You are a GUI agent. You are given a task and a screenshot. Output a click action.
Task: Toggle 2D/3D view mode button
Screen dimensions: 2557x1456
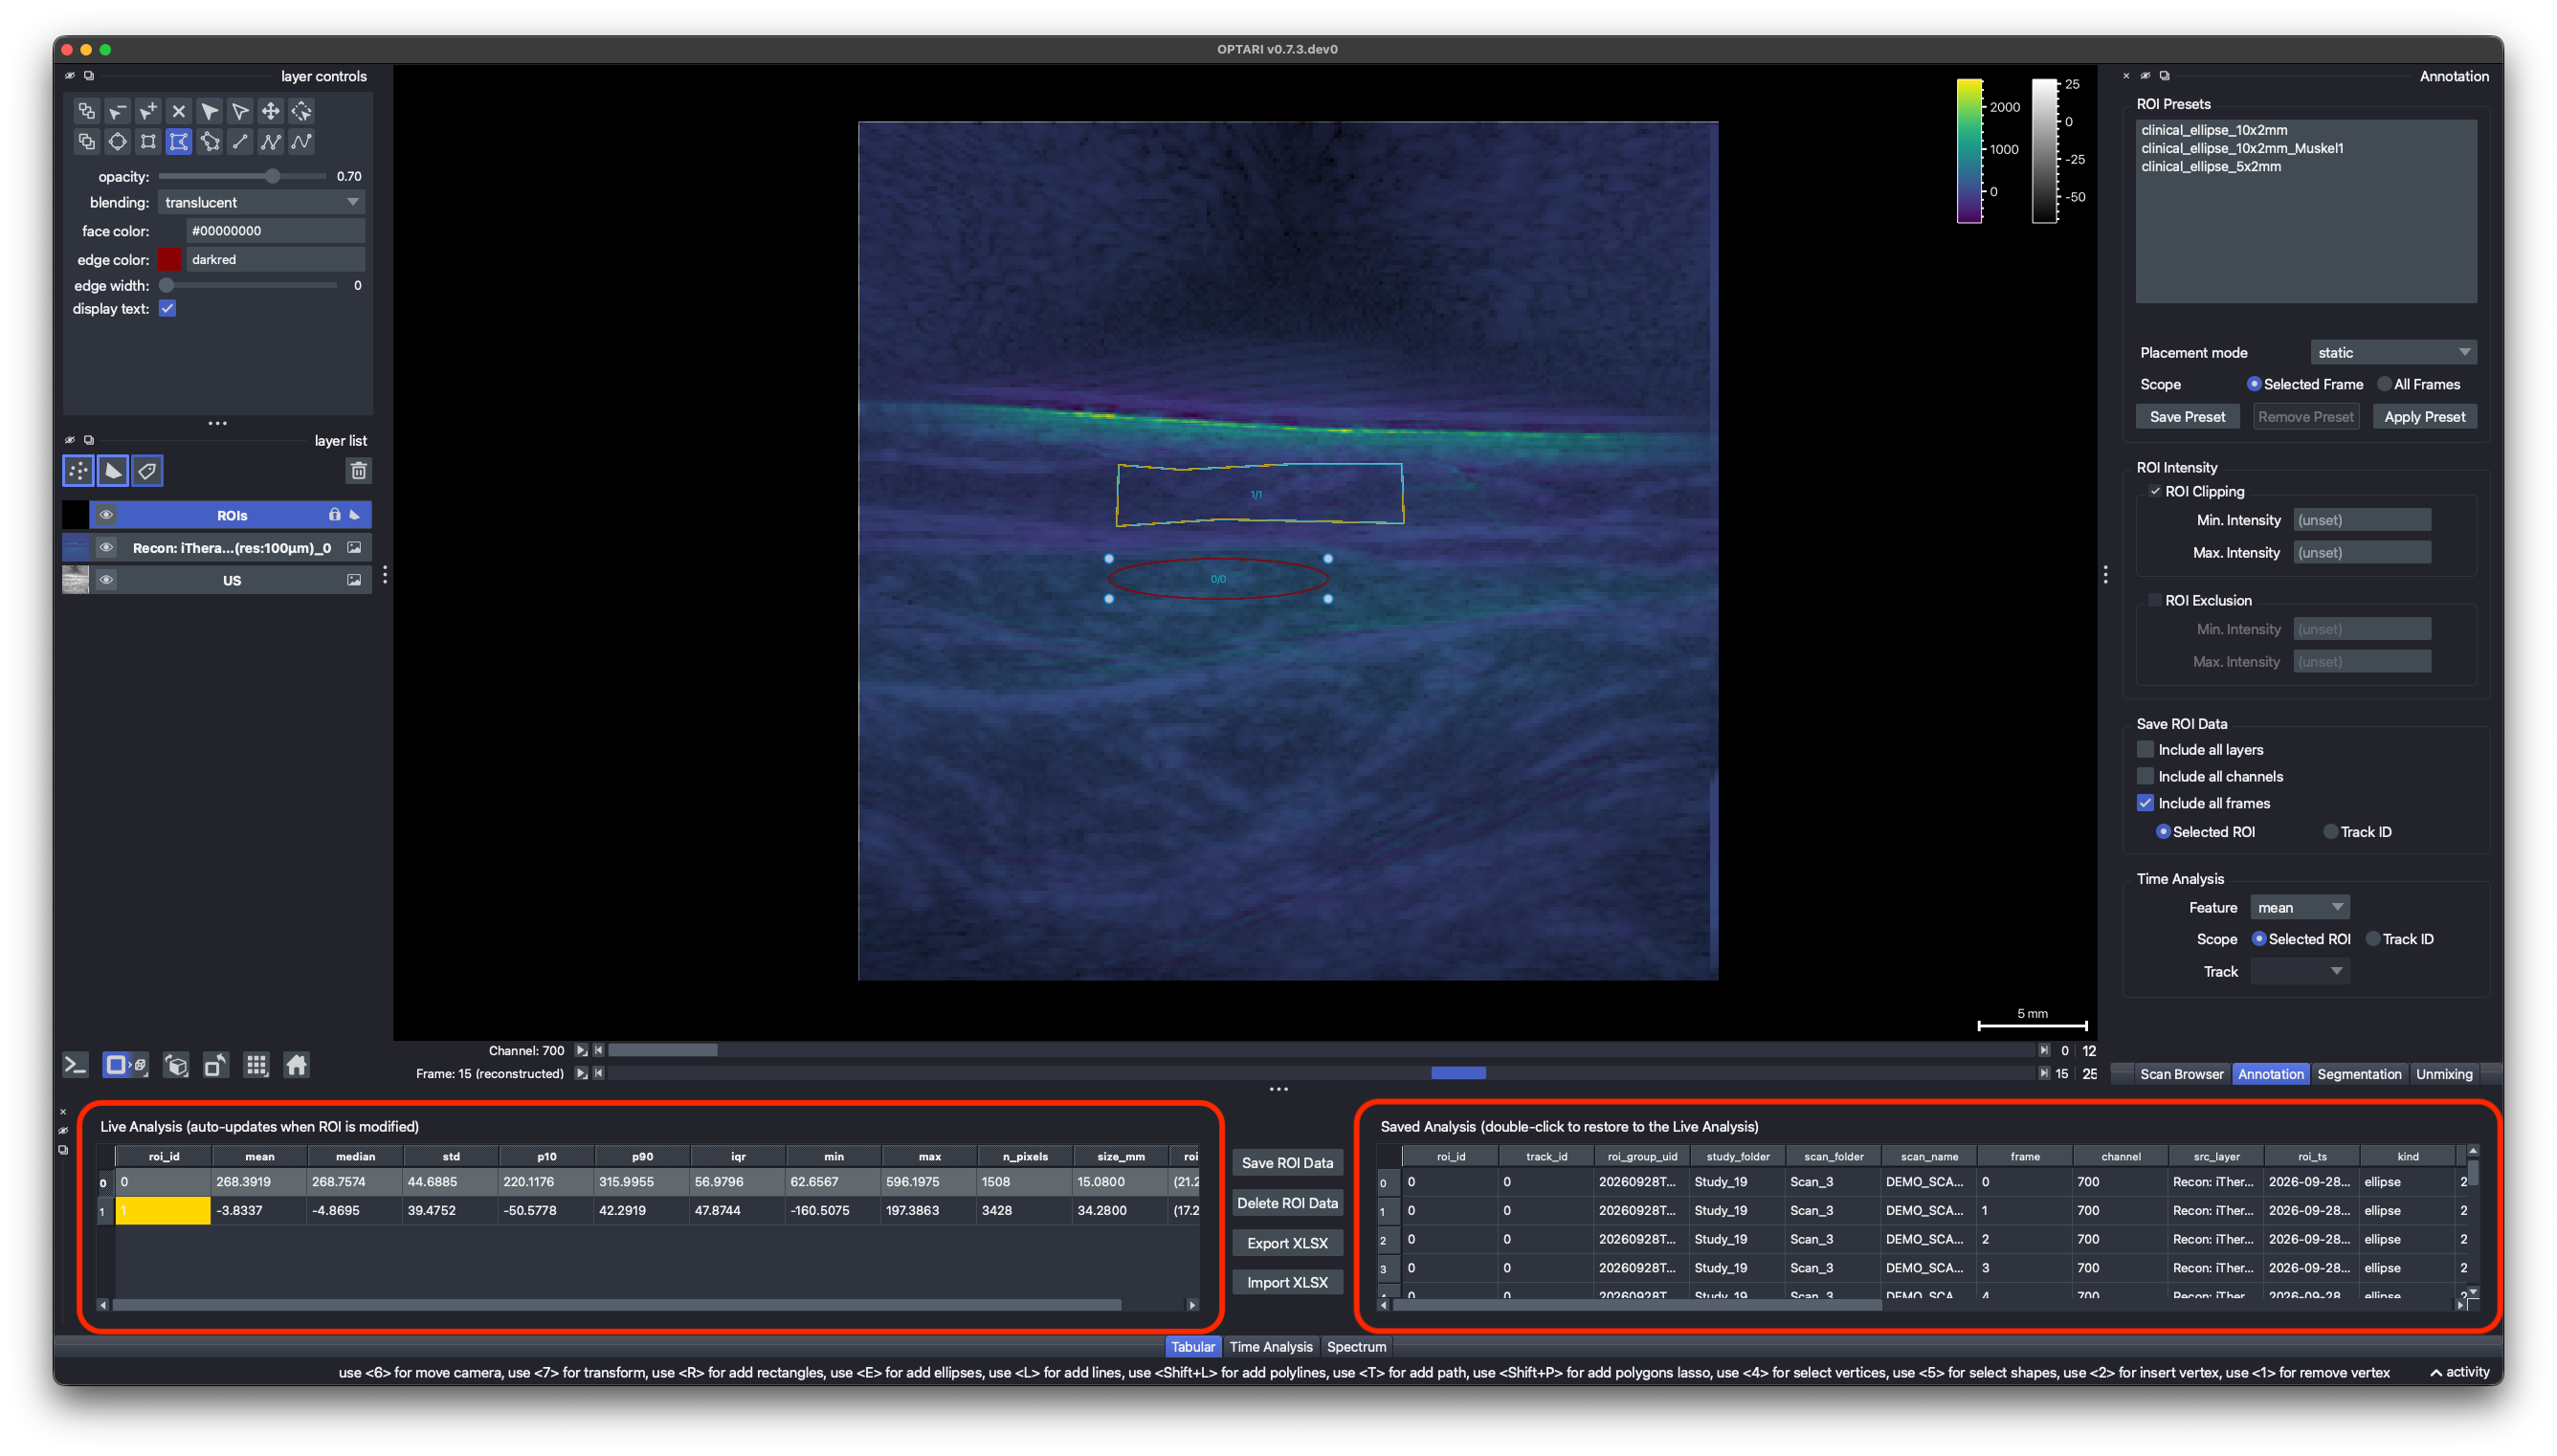(126, 1065)
